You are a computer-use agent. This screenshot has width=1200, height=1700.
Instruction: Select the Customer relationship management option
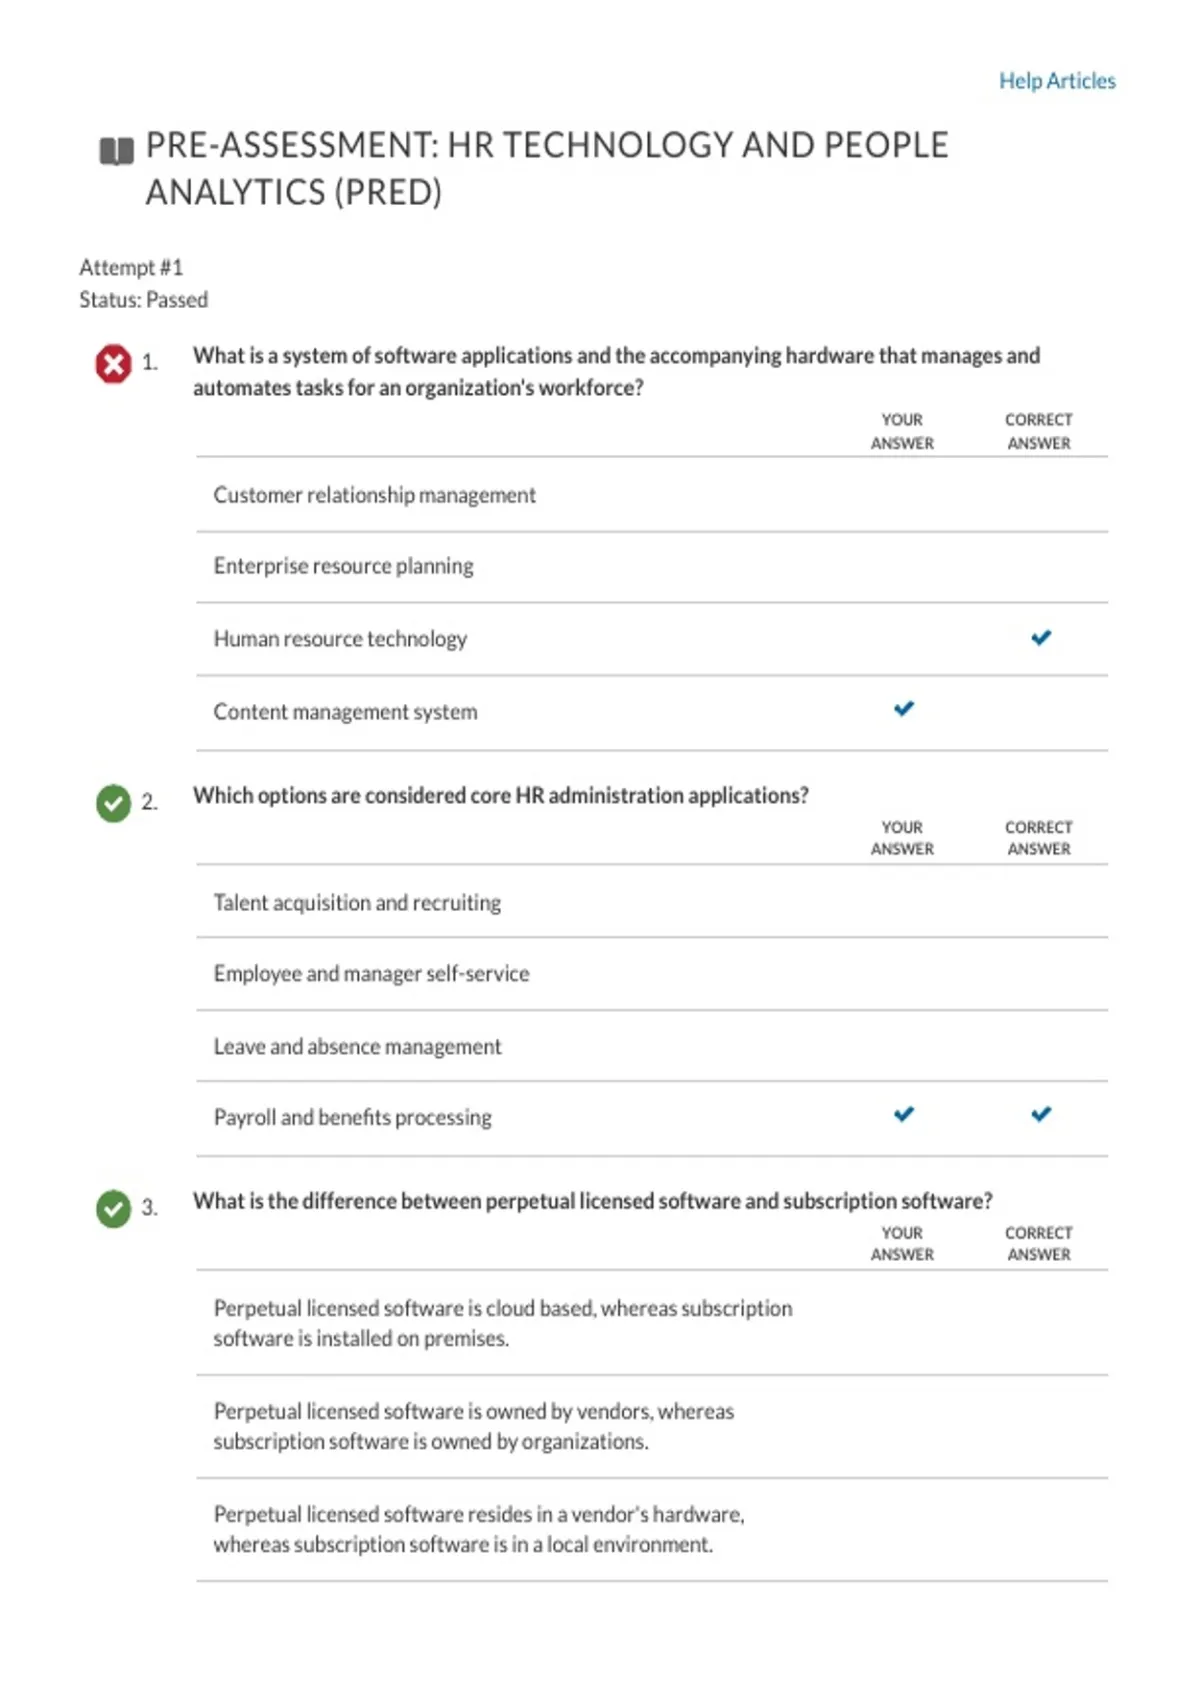[652, 495]
